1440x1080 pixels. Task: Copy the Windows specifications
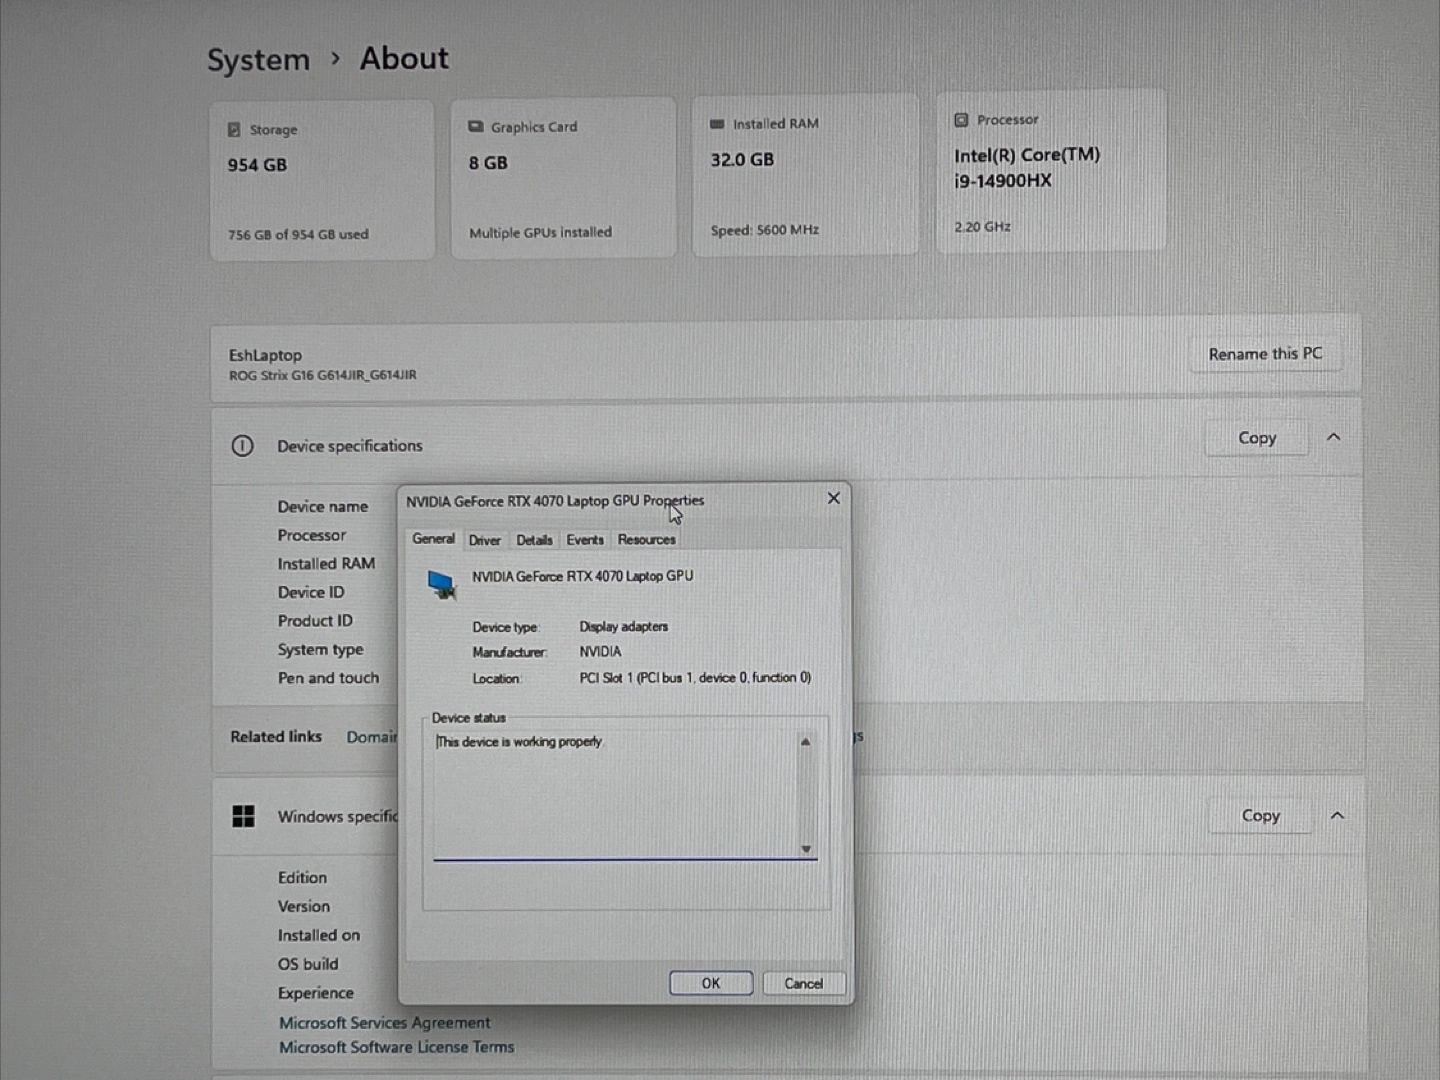tap(1261, 816)
